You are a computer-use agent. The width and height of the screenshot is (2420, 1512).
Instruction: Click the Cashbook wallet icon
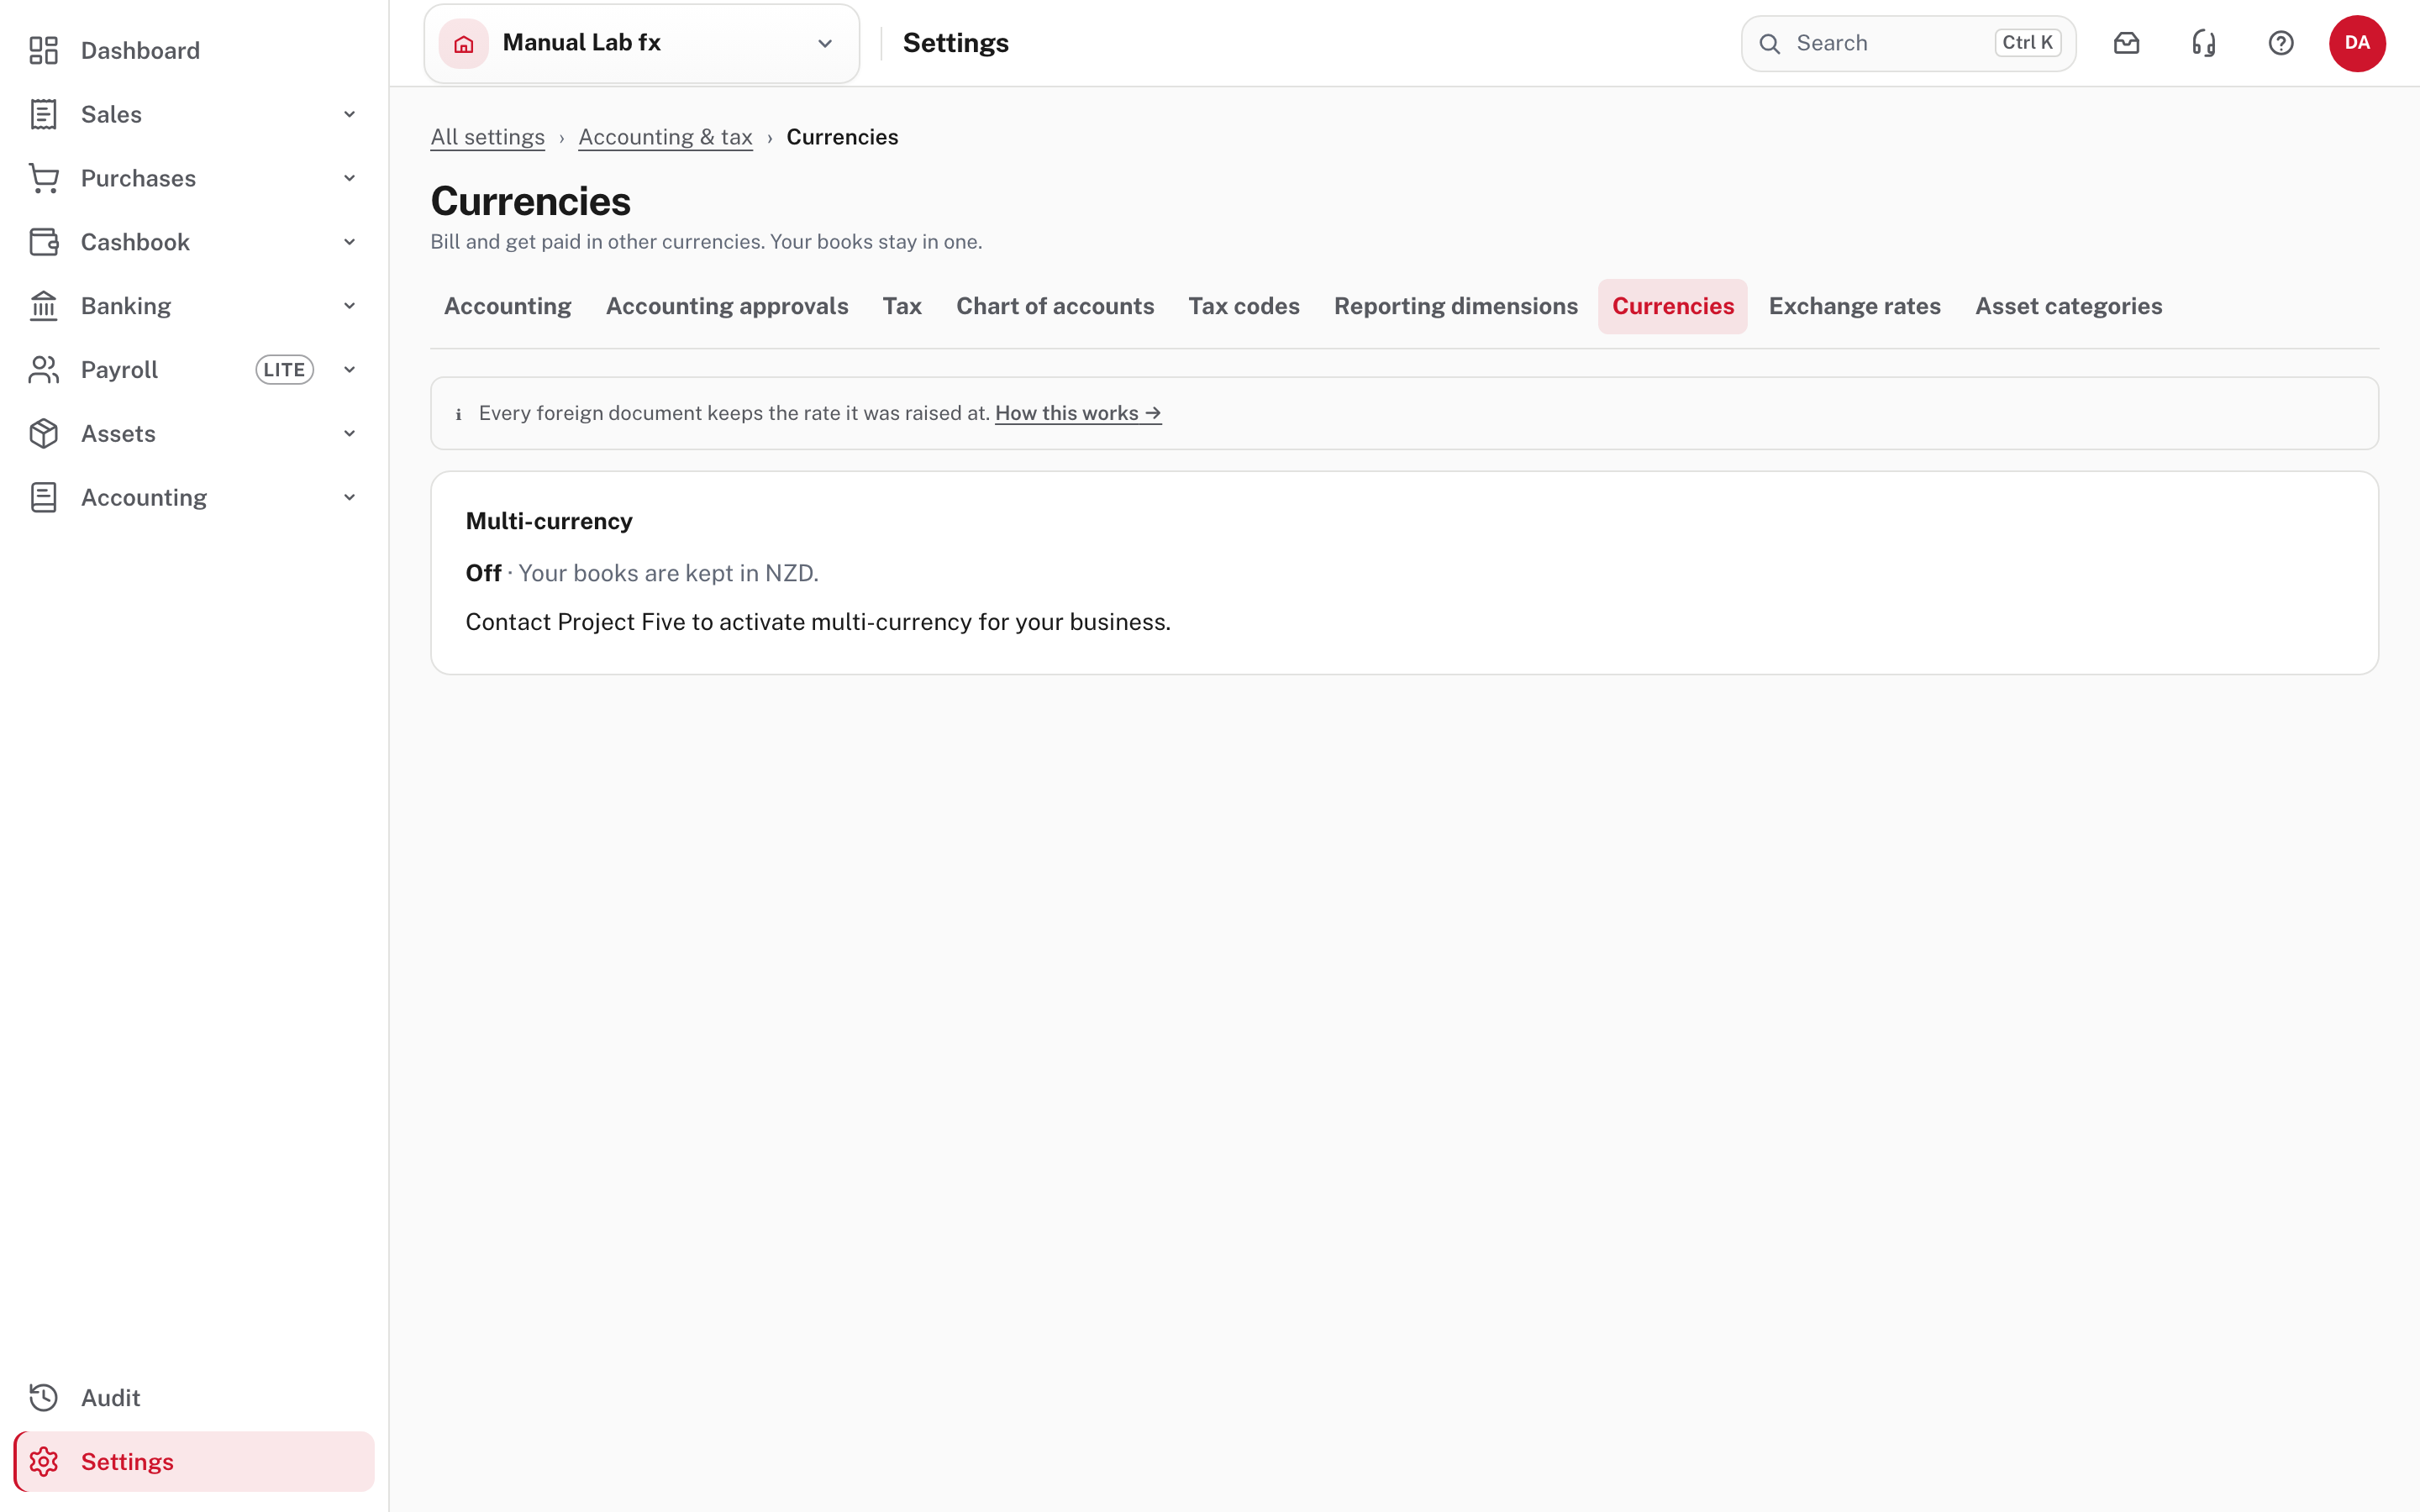(43, 242)
